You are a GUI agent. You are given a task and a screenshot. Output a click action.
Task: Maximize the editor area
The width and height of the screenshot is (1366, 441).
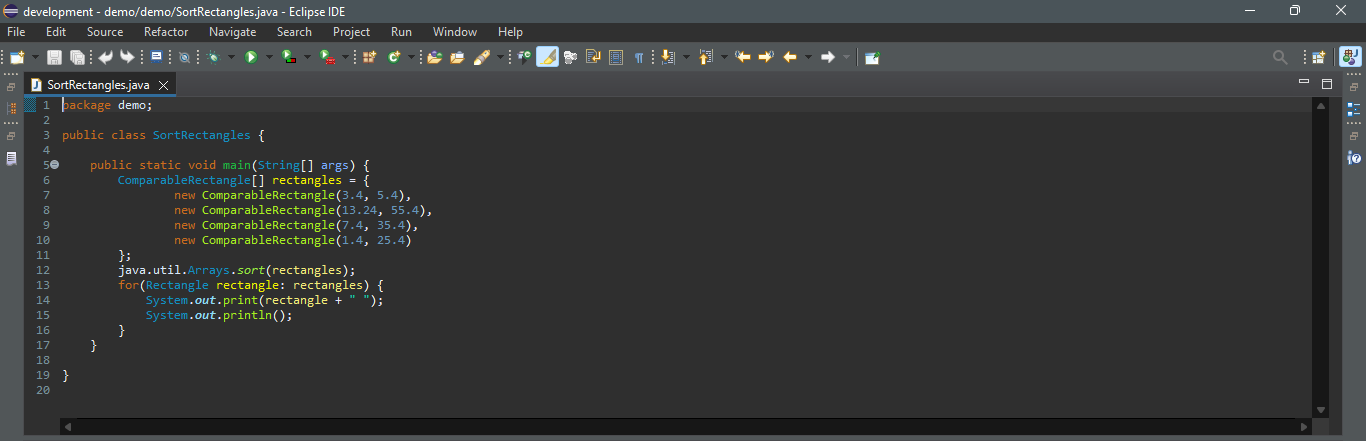tap(1327, 83)
